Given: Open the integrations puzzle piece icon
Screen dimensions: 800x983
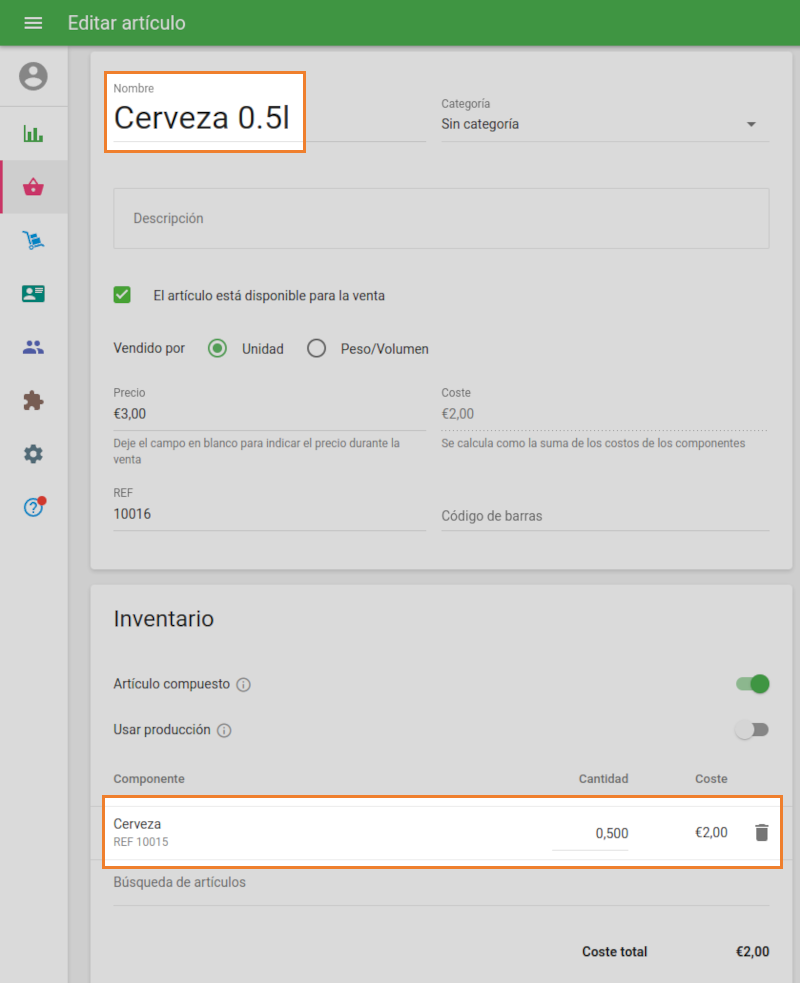Looking at the screenshot, I should pyautogui.click(x=33, y=401).
